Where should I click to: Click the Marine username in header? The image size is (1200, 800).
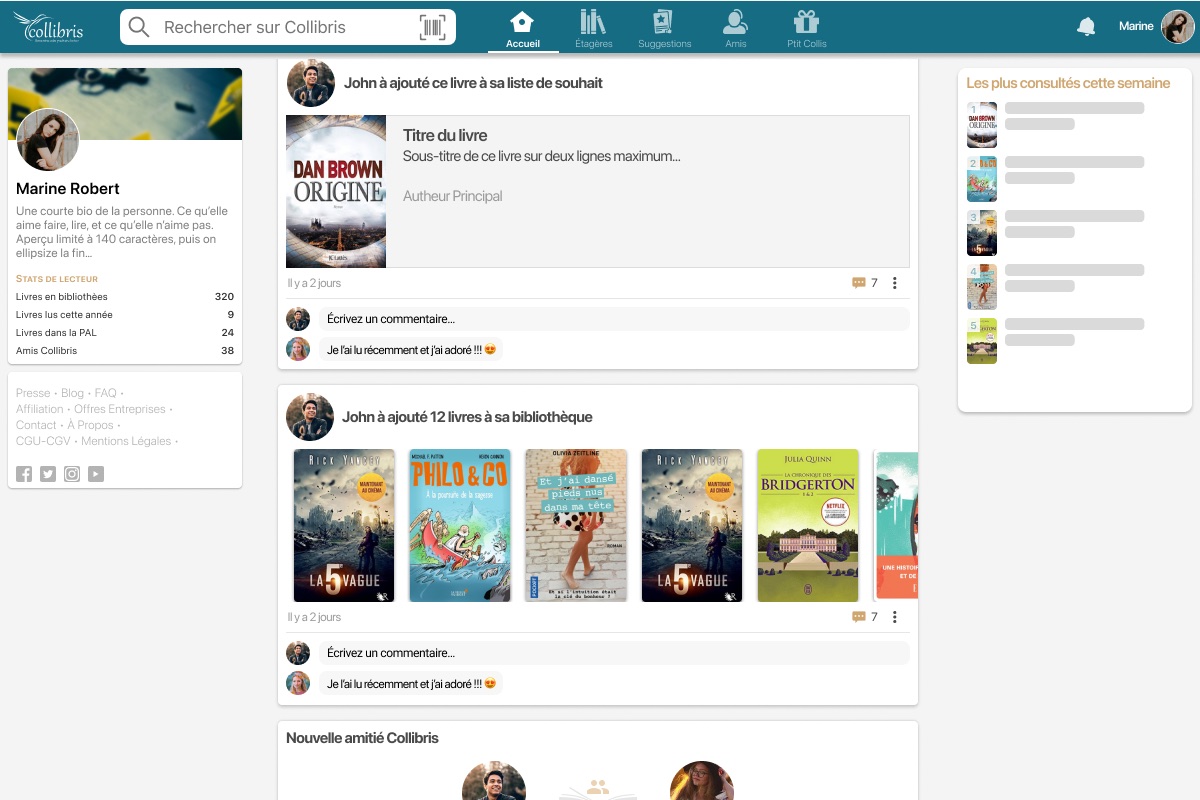tap(1136, 27)
